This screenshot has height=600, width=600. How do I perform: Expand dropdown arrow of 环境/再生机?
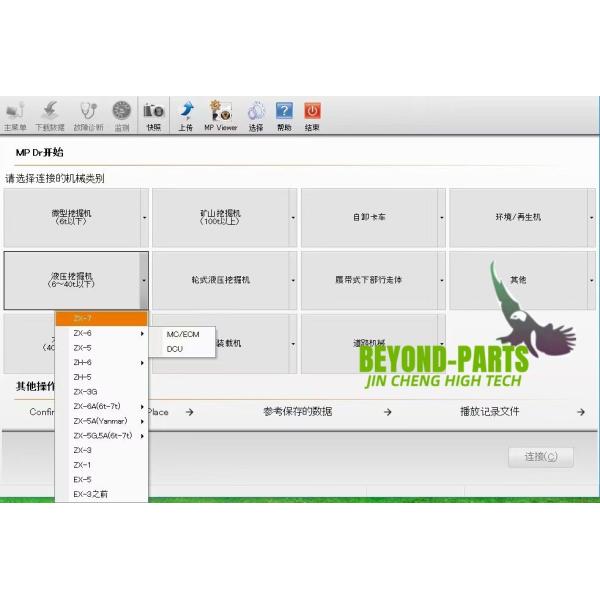[x=592, y=217]
